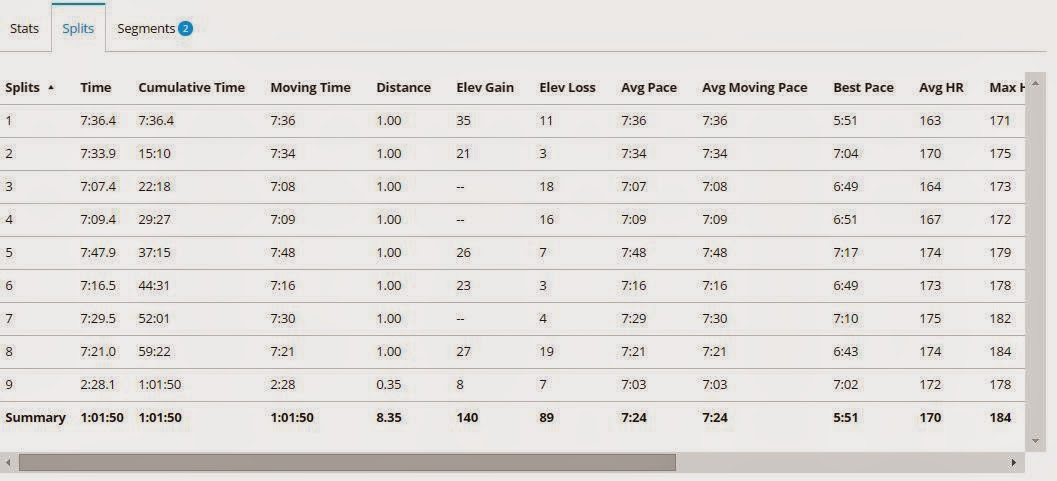Click the Distance column header
The height and width of the screenshot is (481, 1057).
[403, 88]
